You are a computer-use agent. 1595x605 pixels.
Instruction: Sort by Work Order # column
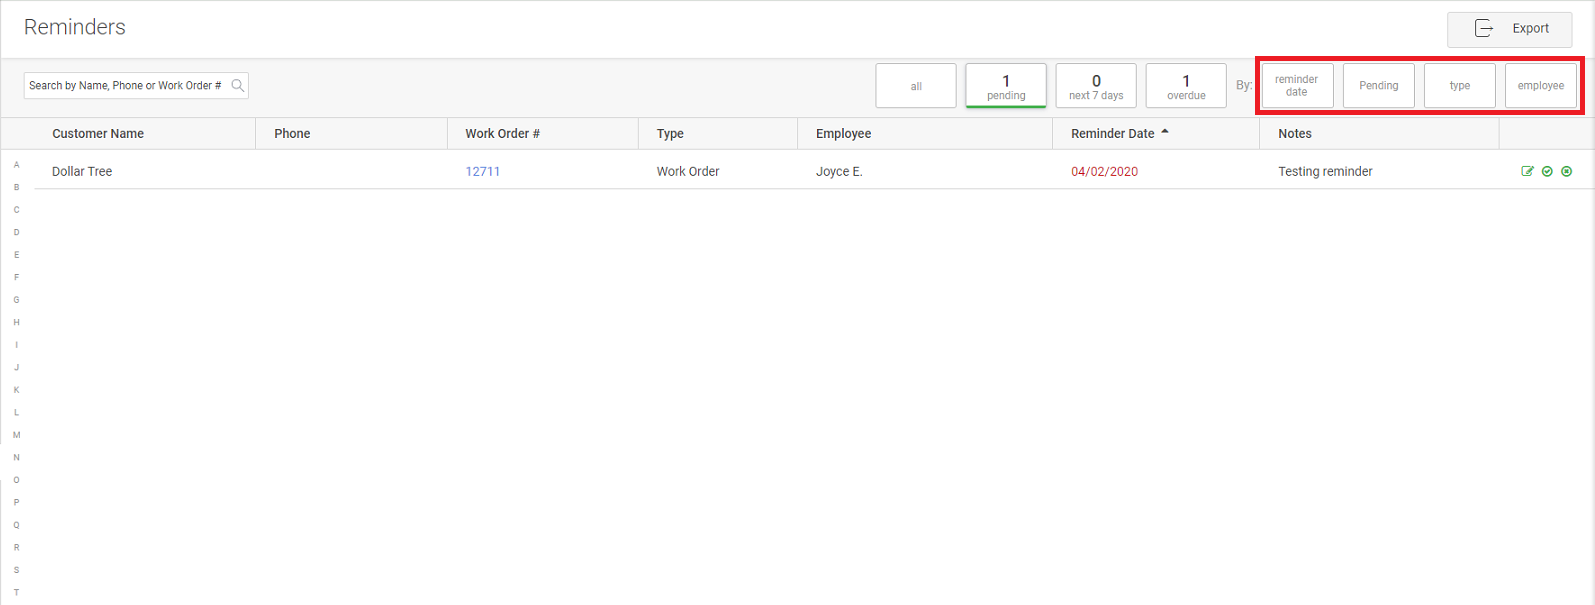(x=502, y=134)
